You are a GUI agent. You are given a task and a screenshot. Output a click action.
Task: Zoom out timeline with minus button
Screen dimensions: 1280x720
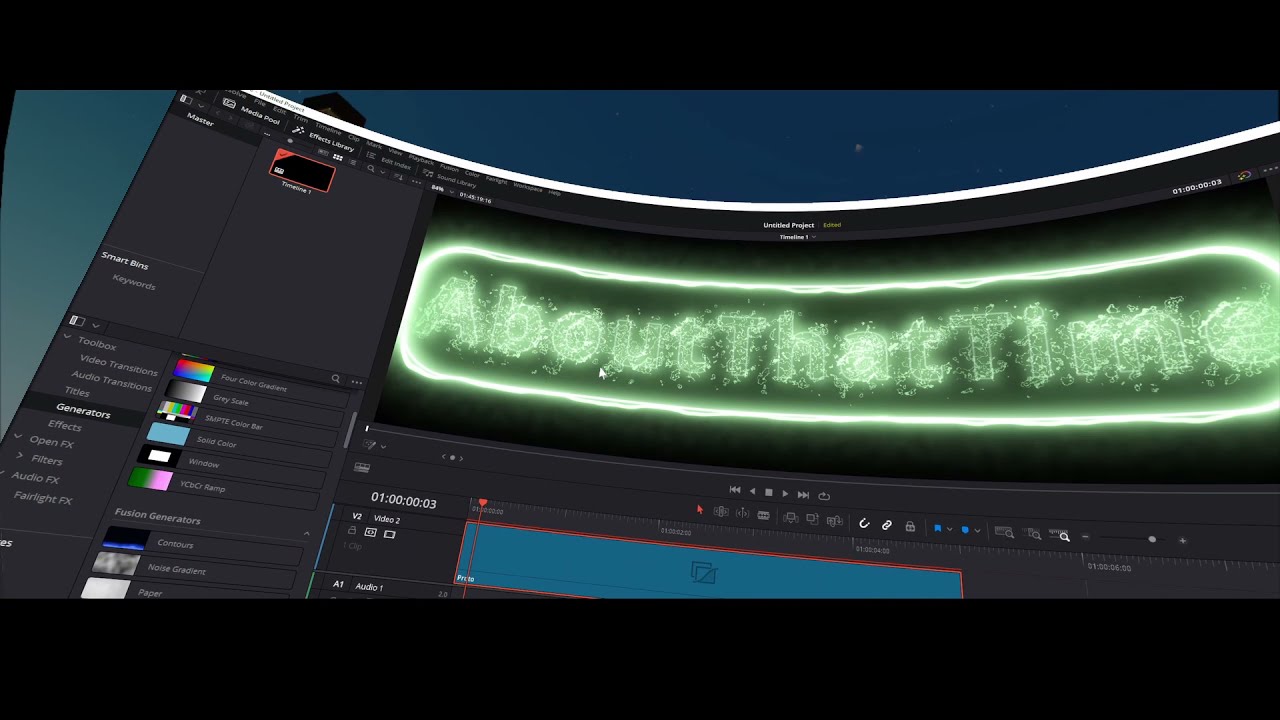pos(1085,537)
